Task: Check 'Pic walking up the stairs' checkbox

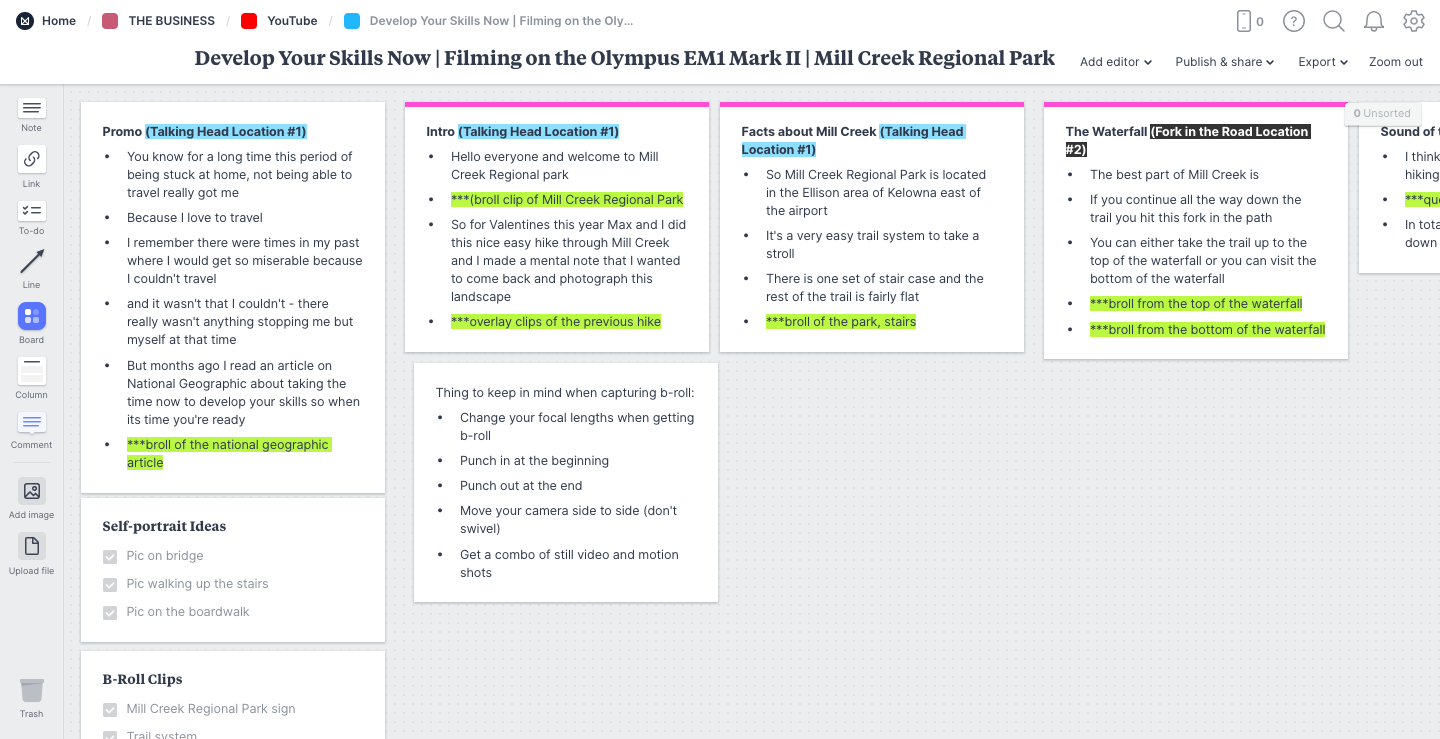Action: coord(110,584)
